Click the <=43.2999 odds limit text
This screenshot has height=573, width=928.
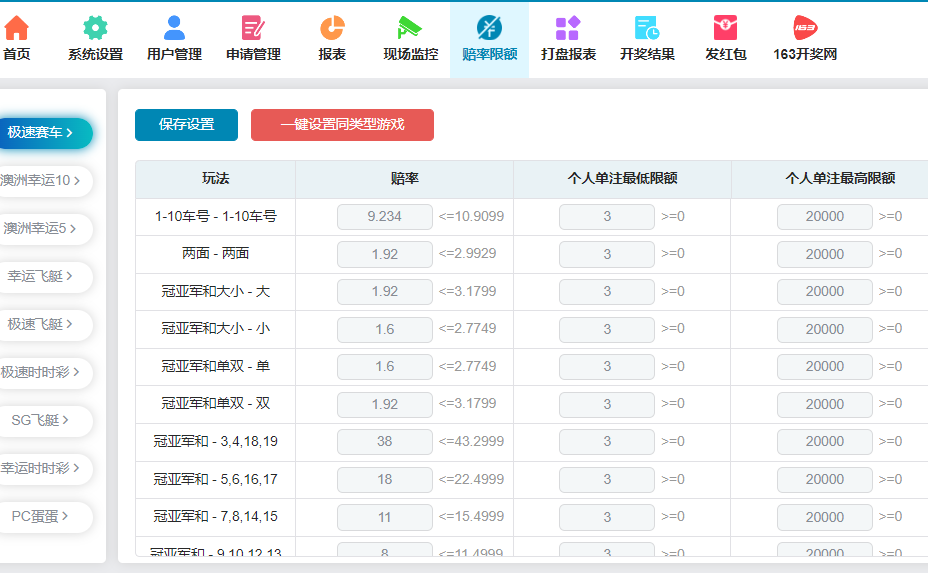pyautogui.click(x=471, y=441)
